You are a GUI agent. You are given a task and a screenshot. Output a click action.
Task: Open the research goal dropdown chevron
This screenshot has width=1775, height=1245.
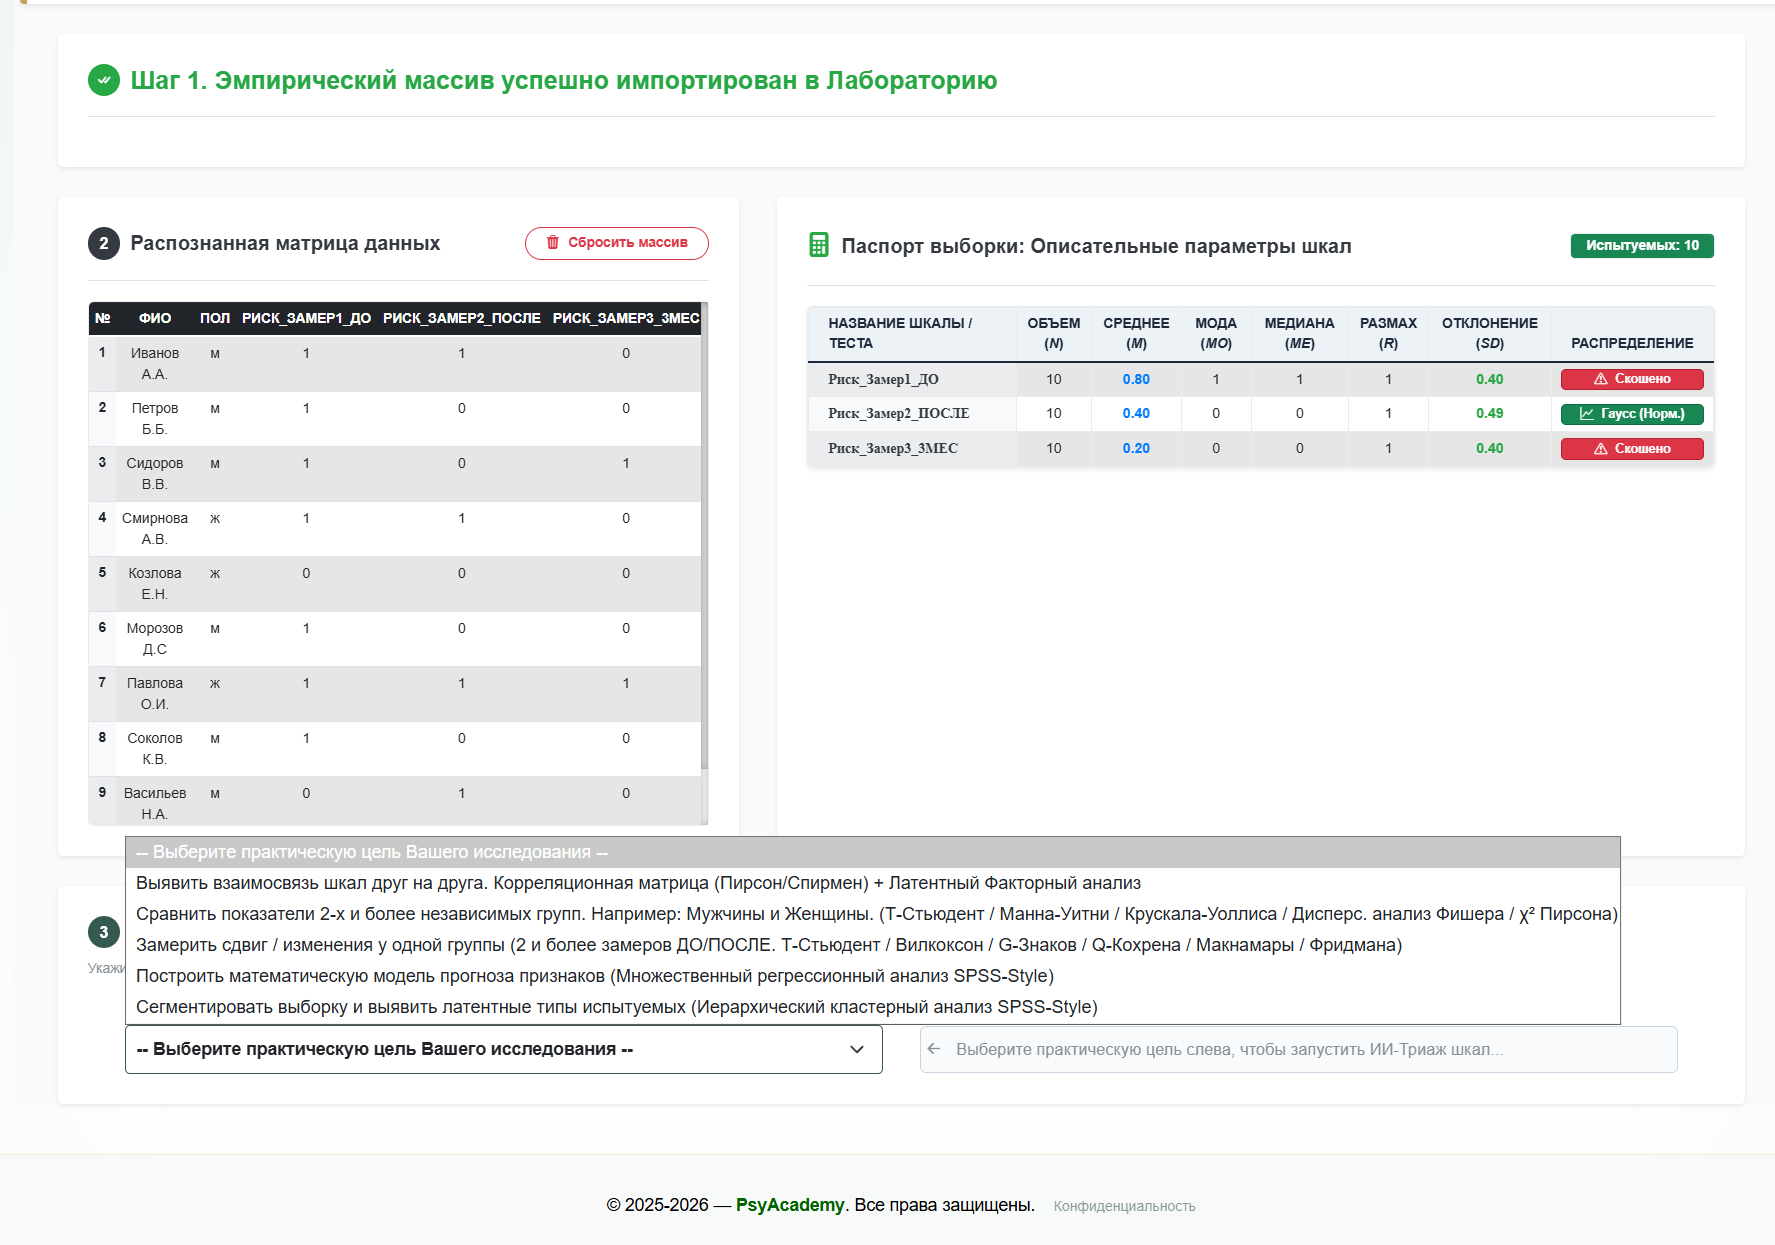pyautogui.click(x=857, y=1049)
